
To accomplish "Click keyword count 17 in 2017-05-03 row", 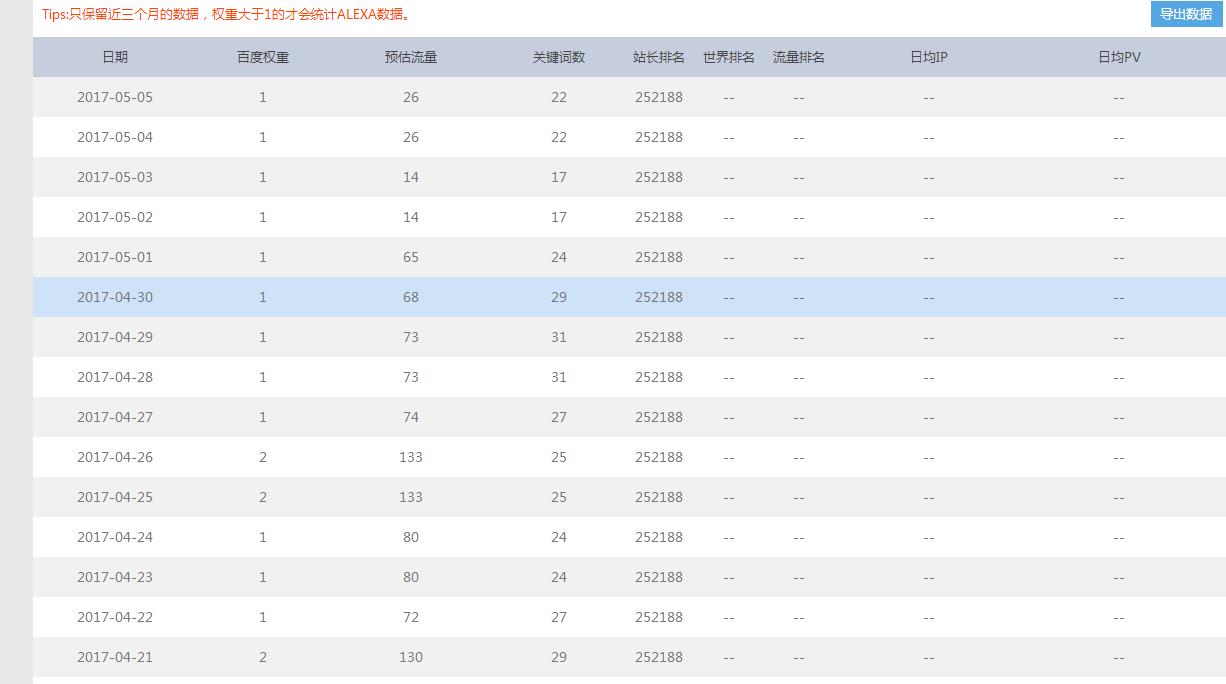I will [559, 177].
